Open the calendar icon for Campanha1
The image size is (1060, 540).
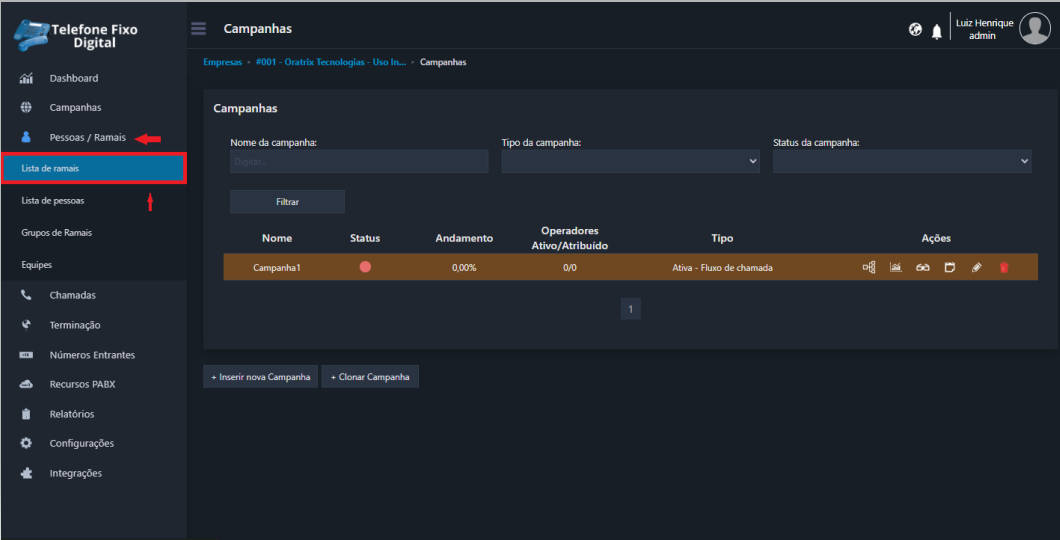coord(950,267)
